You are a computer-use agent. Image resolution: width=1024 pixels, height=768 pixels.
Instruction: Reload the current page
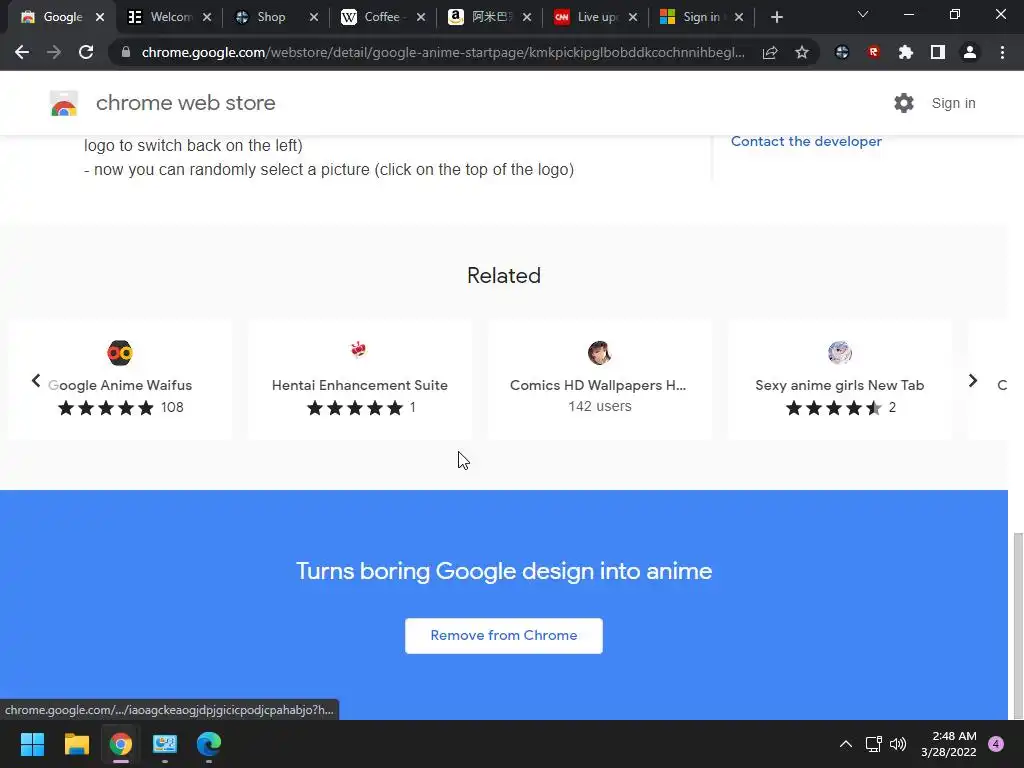point(86,52)
